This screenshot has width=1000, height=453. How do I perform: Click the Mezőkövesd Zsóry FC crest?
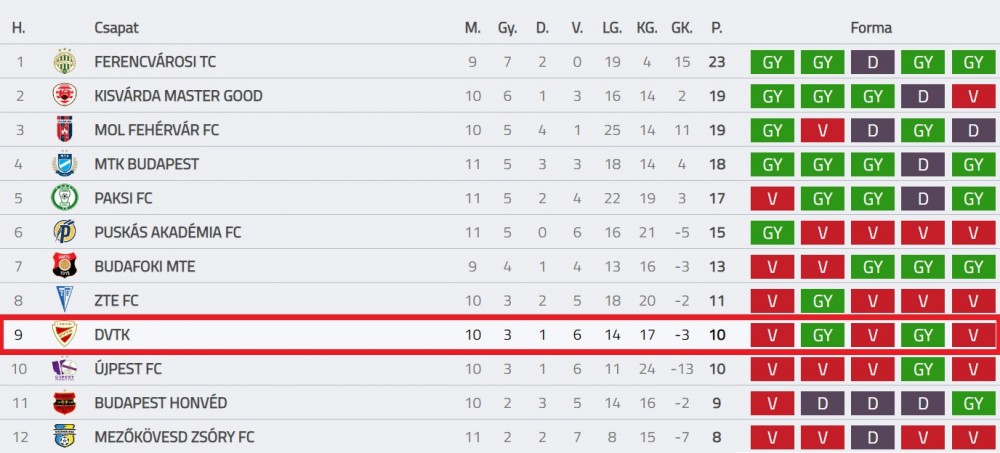[64, 436]
